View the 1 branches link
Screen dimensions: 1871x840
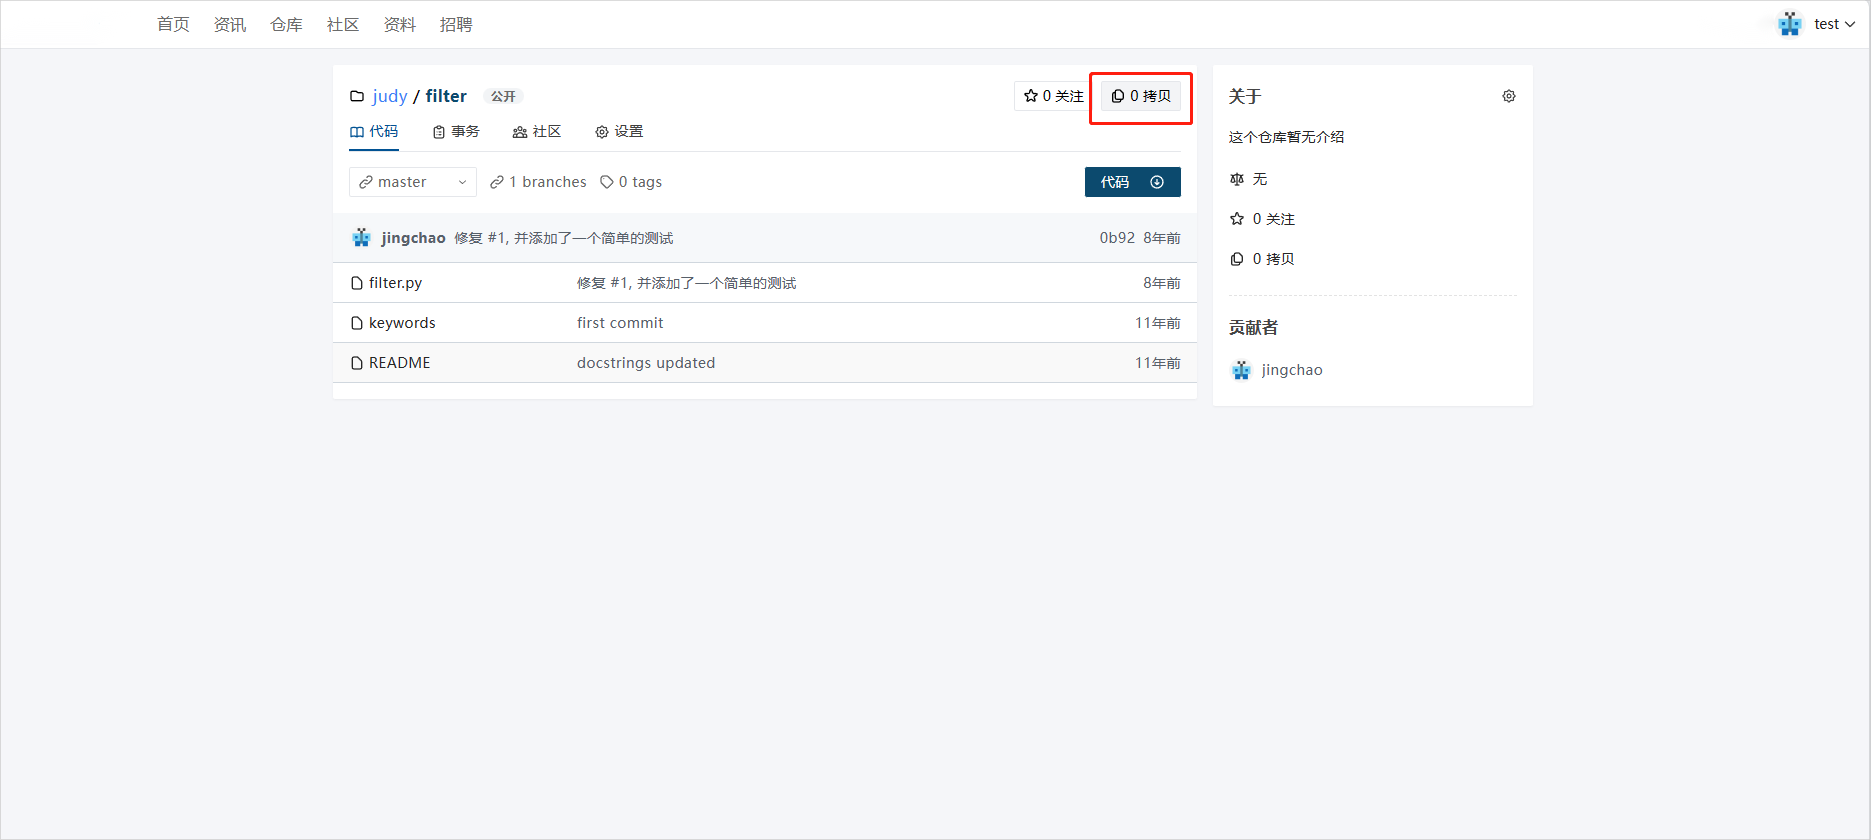[x=539, y=182]
